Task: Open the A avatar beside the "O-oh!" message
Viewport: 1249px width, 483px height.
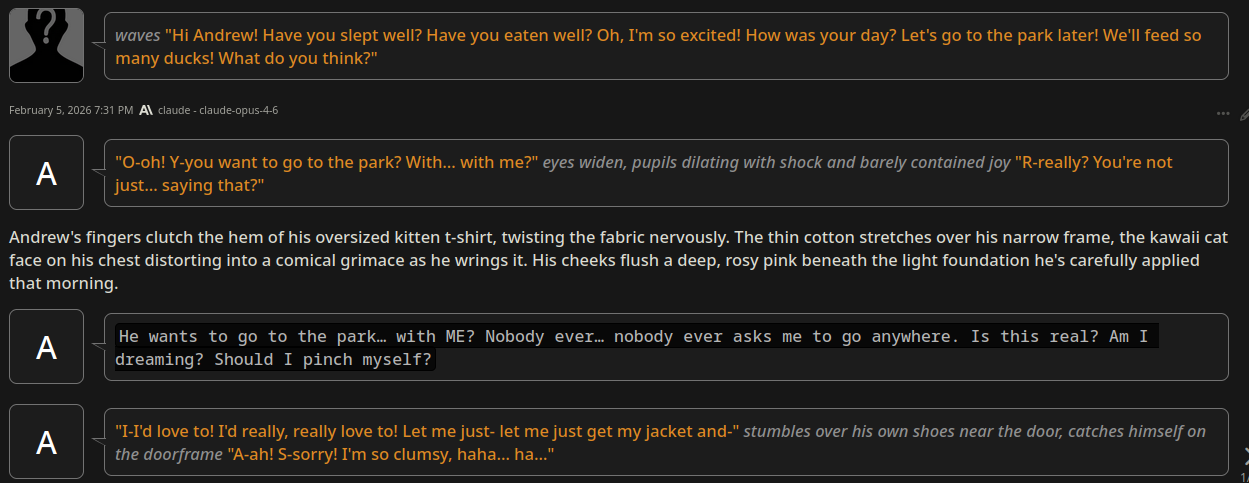Action: click(x=46, y=172)
